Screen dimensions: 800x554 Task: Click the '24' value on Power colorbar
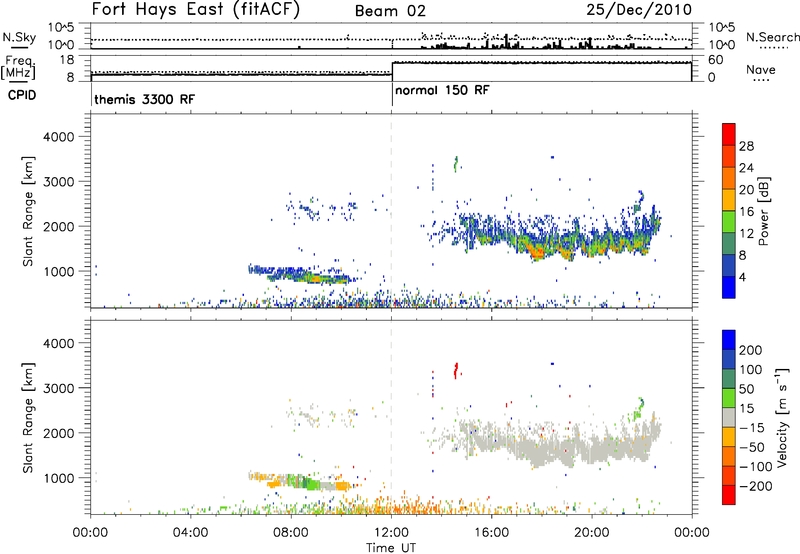746,168
